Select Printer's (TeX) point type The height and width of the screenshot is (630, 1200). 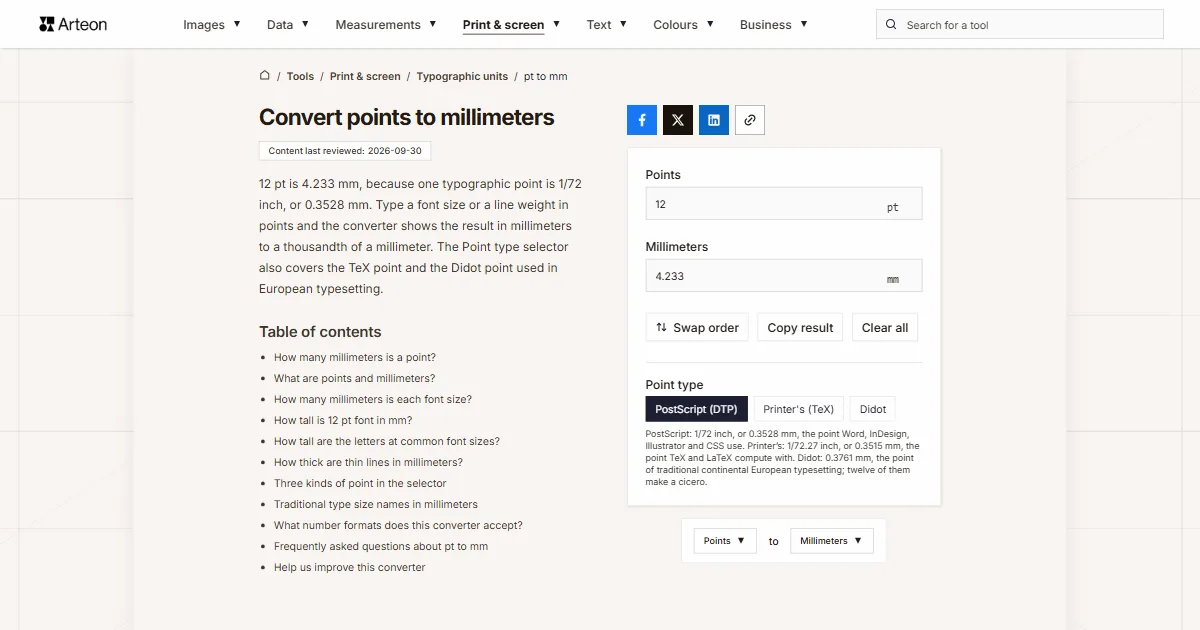[798, 409]
